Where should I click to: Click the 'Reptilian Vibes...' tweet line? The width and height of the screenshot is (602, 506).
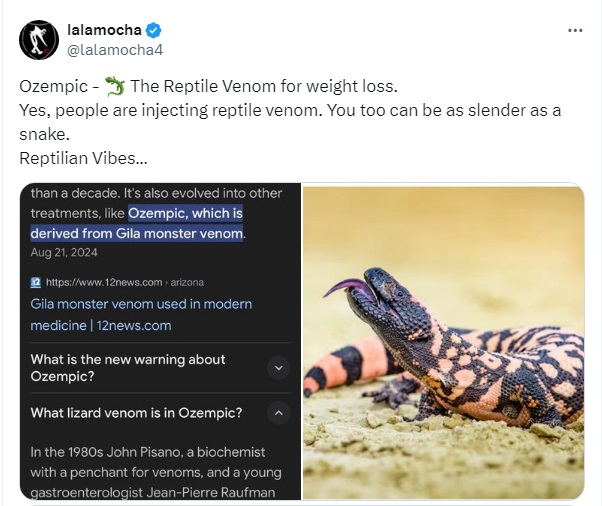coord(83,158)
